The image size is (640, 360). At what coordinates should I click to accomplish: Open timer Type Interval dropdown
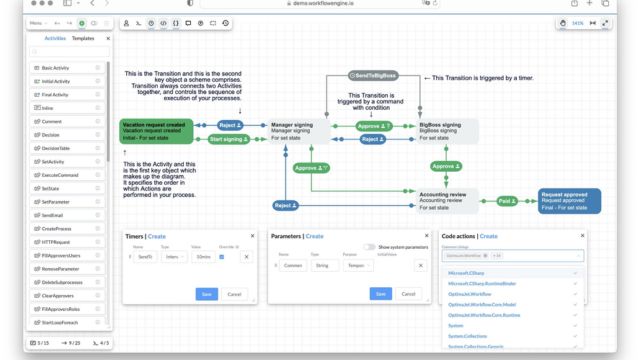175,257
